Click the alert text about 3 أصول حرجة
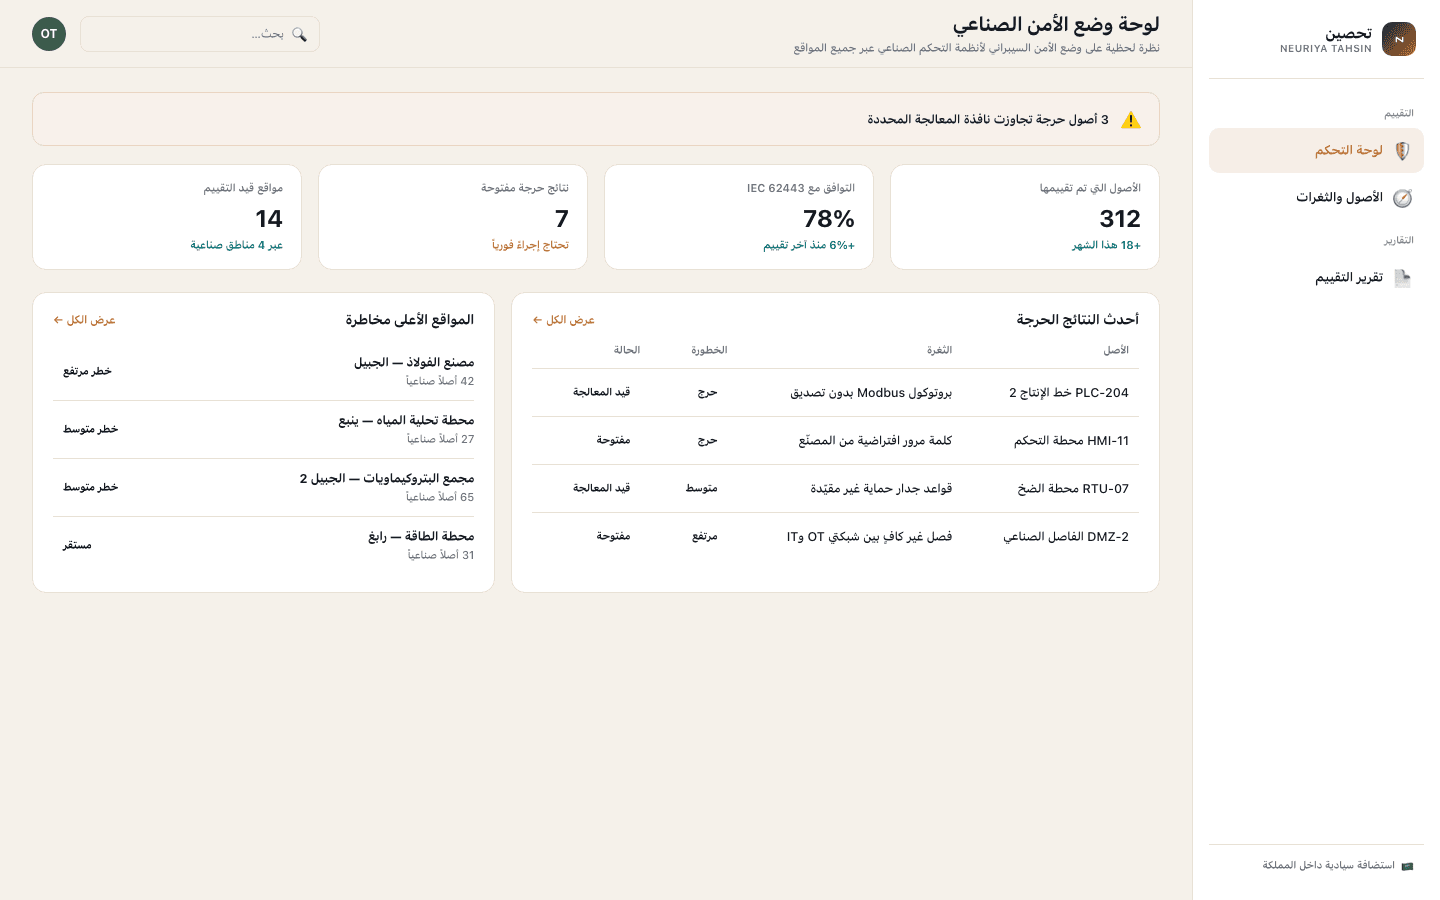This screenshot has width=1440, height=900. tap(988, 120)
